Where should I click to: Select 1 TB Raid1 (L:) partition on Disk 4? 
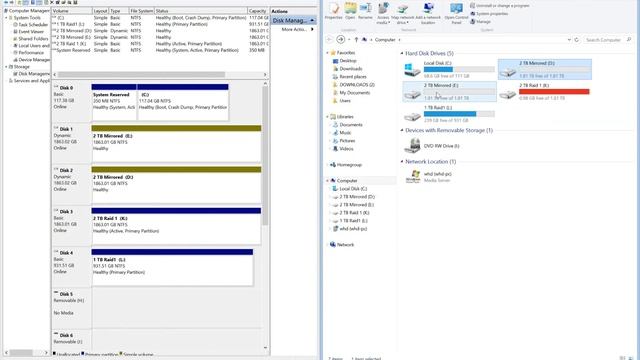(x=172, y=267)
